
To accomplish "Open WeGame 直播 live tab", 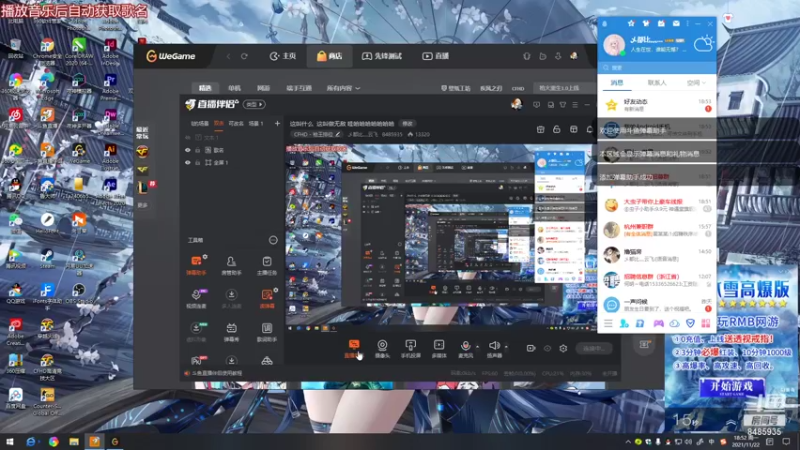I will (435, 56).
